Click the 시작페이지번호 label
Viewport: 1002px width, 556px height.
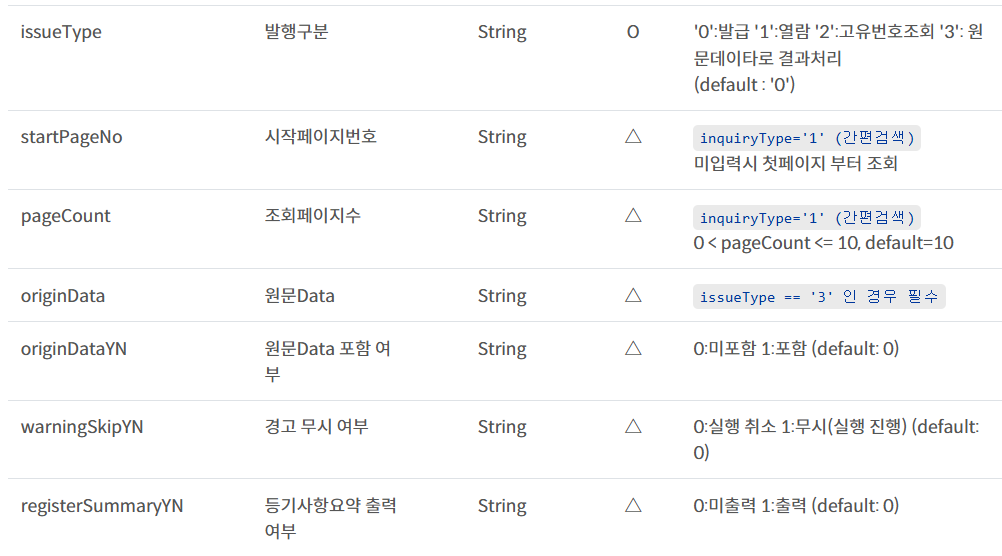point(314,137)
